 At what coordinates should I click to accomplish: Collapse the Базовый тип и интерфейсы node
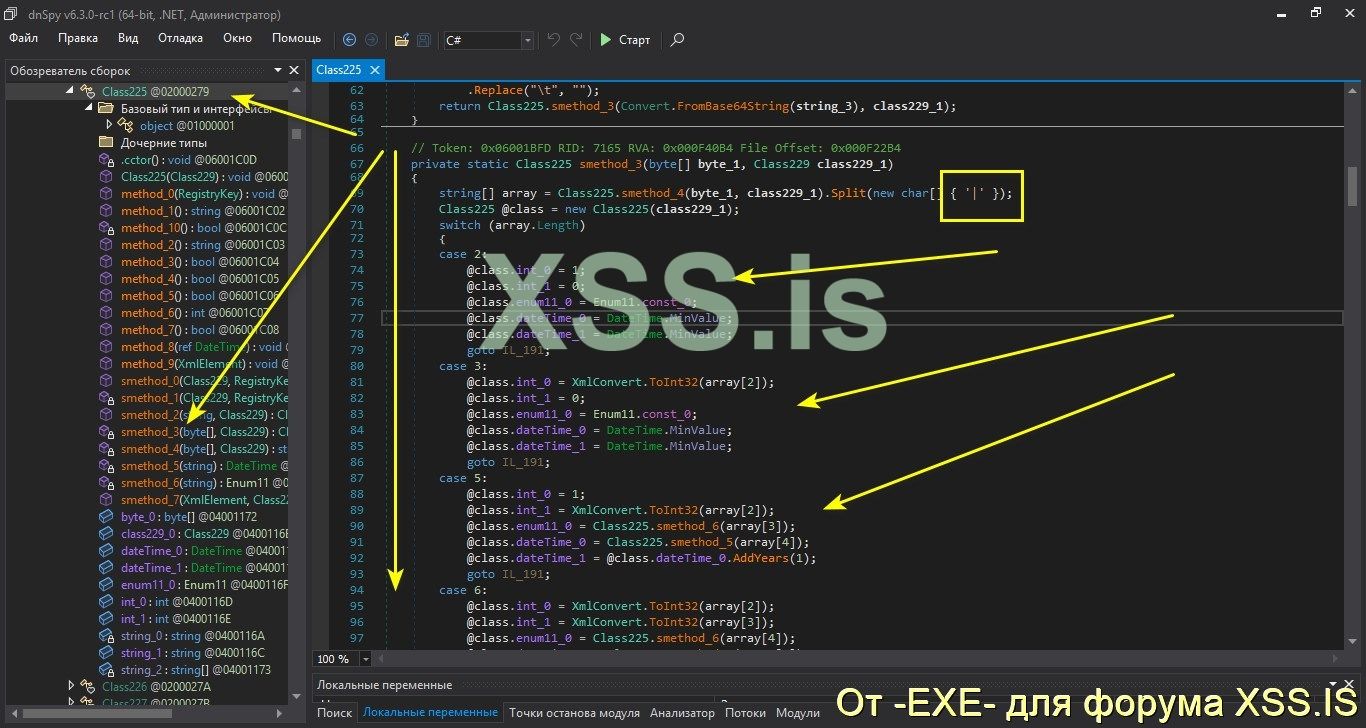tap(88, 108)
